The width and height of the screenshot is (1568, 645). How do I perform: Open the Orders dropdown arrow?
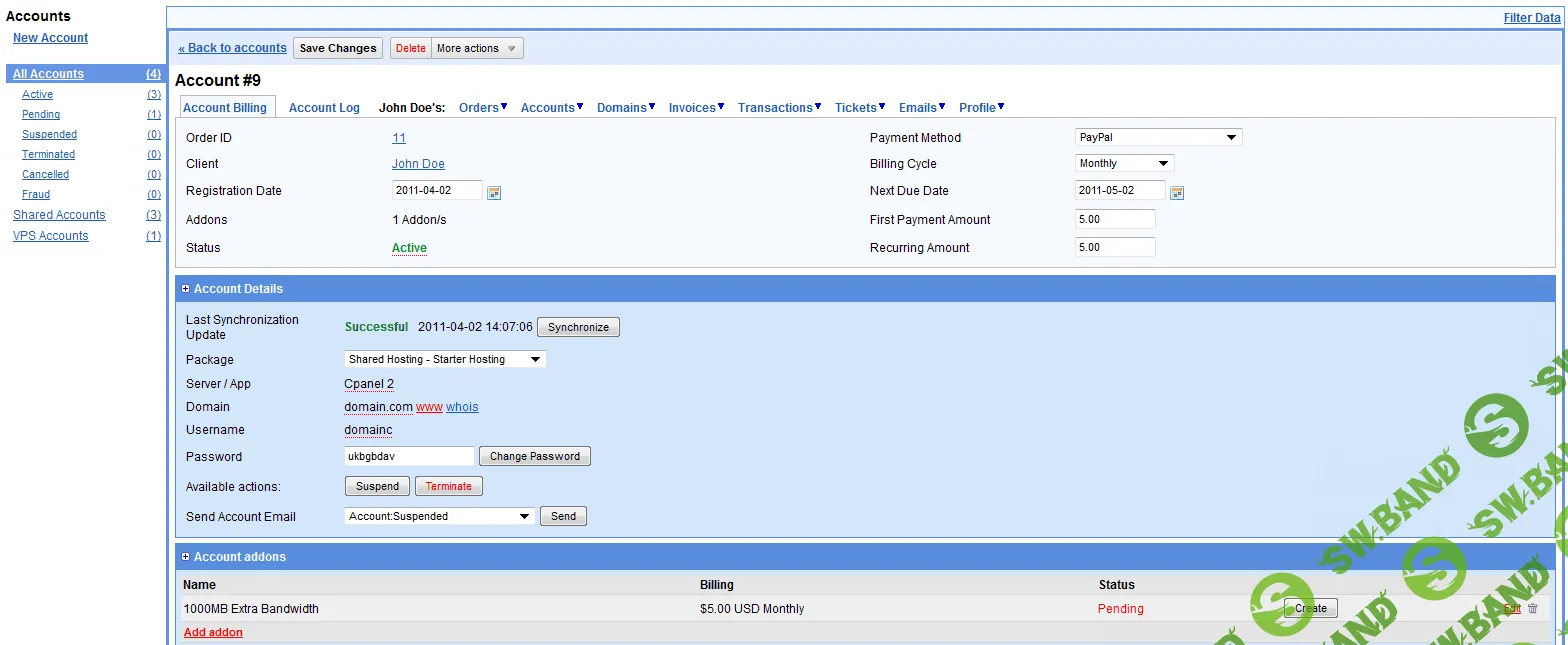pyautogui.click(x=504, y=107)
